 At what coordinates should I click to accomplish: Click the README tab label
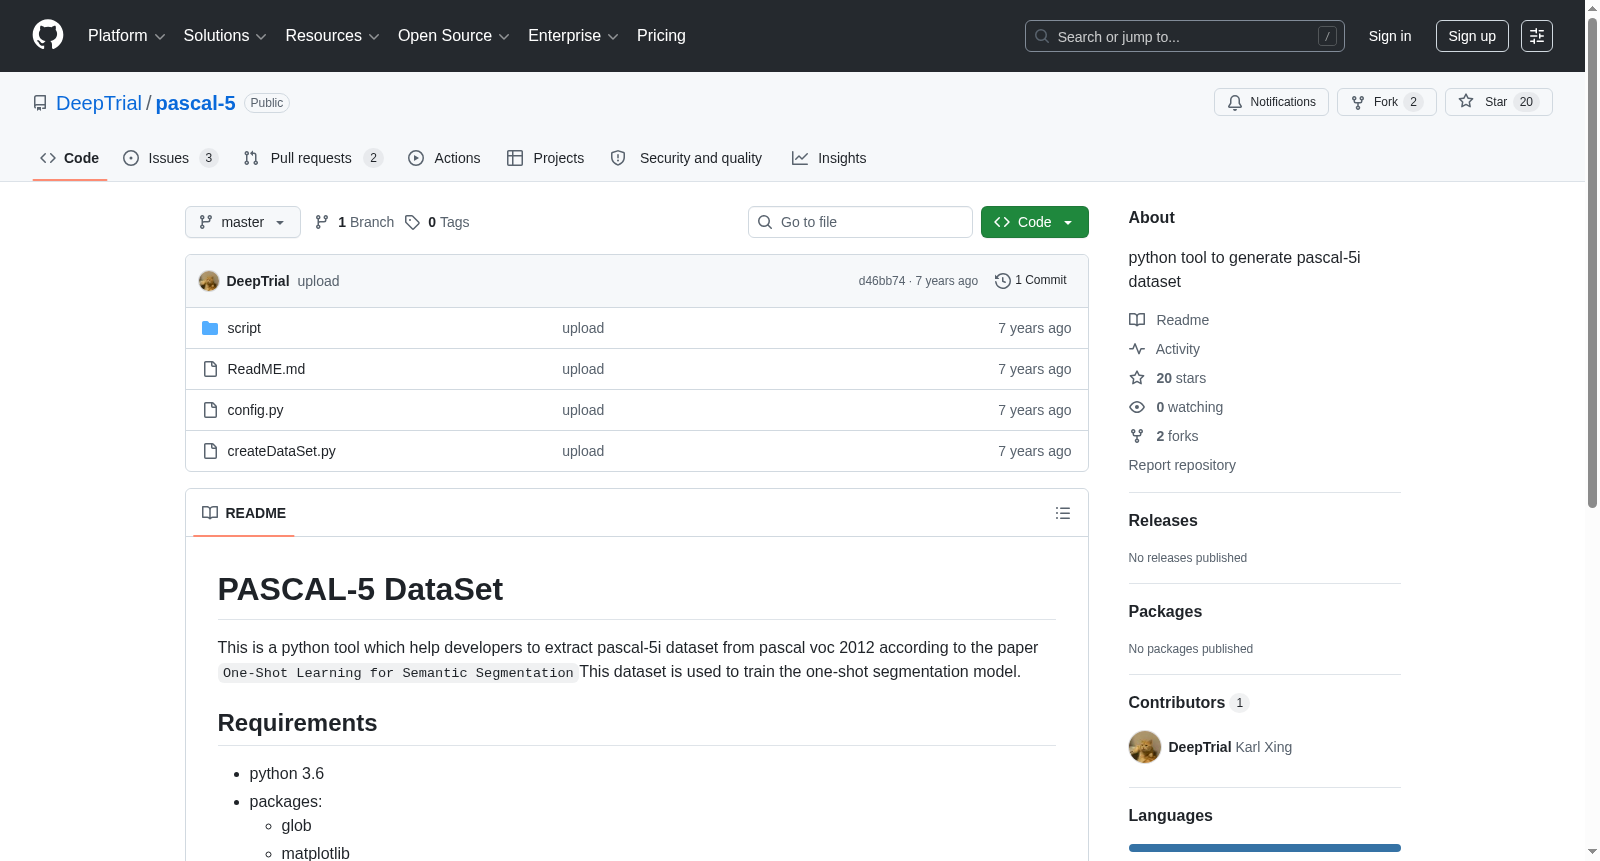(x=243, y=513)
